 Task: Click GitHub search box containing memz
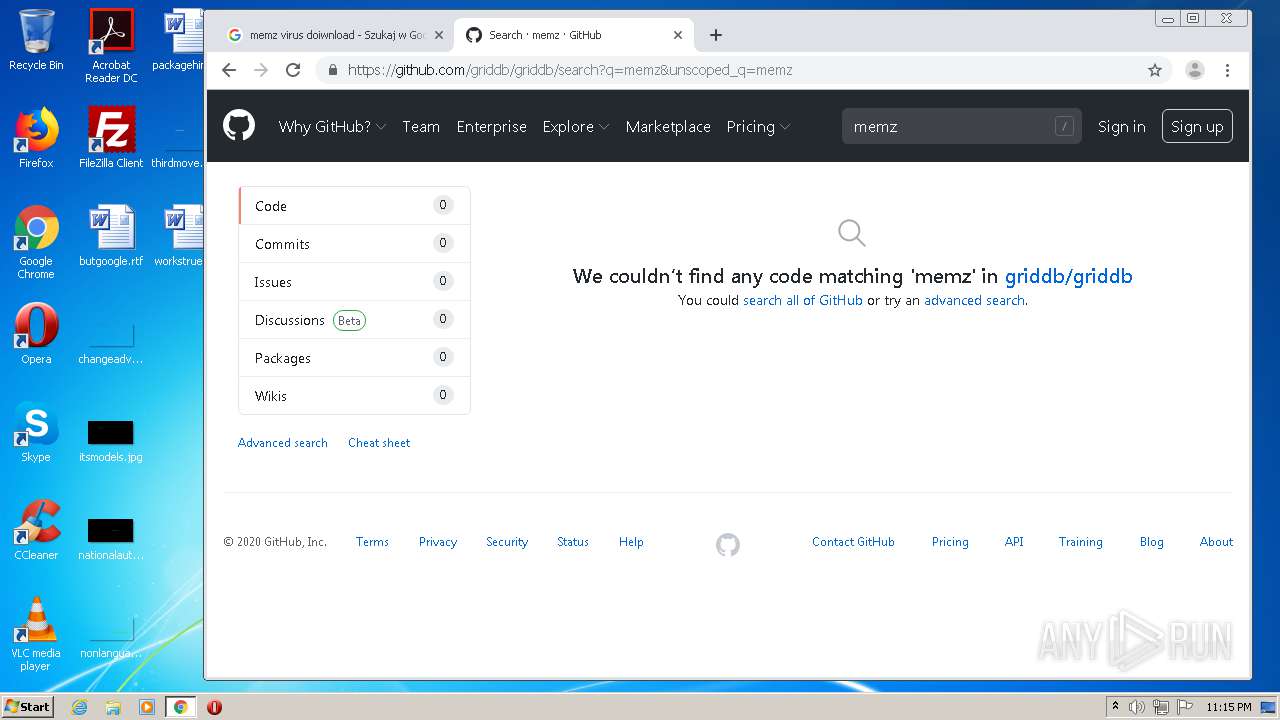pos(961,126)
